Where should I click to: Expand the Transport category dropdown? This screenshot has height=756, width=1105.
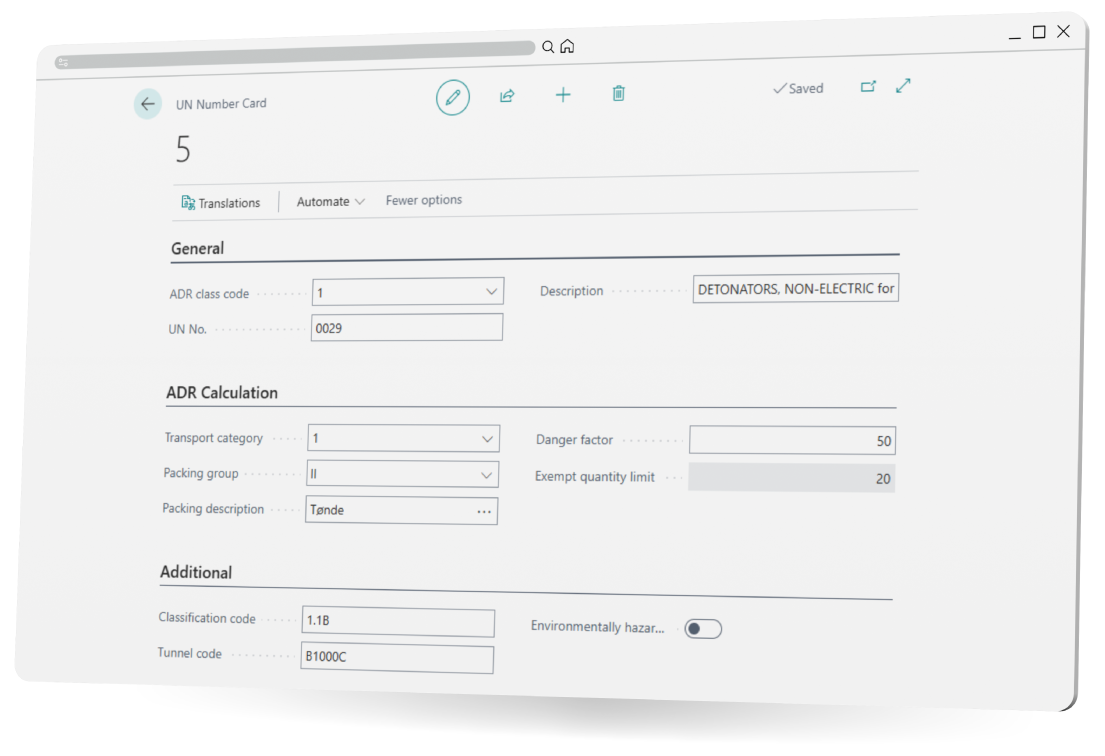(x=490, y=438)
